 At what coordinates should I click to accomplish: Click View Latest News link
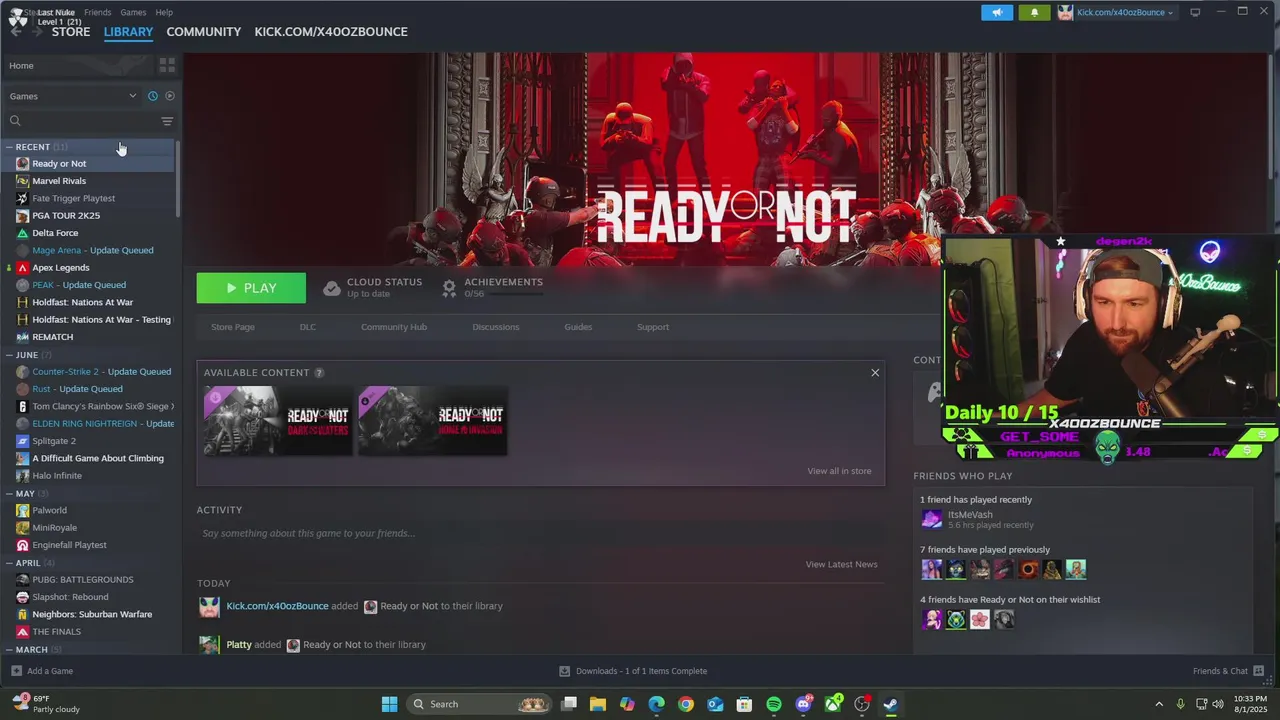click(x=841, y=564)
